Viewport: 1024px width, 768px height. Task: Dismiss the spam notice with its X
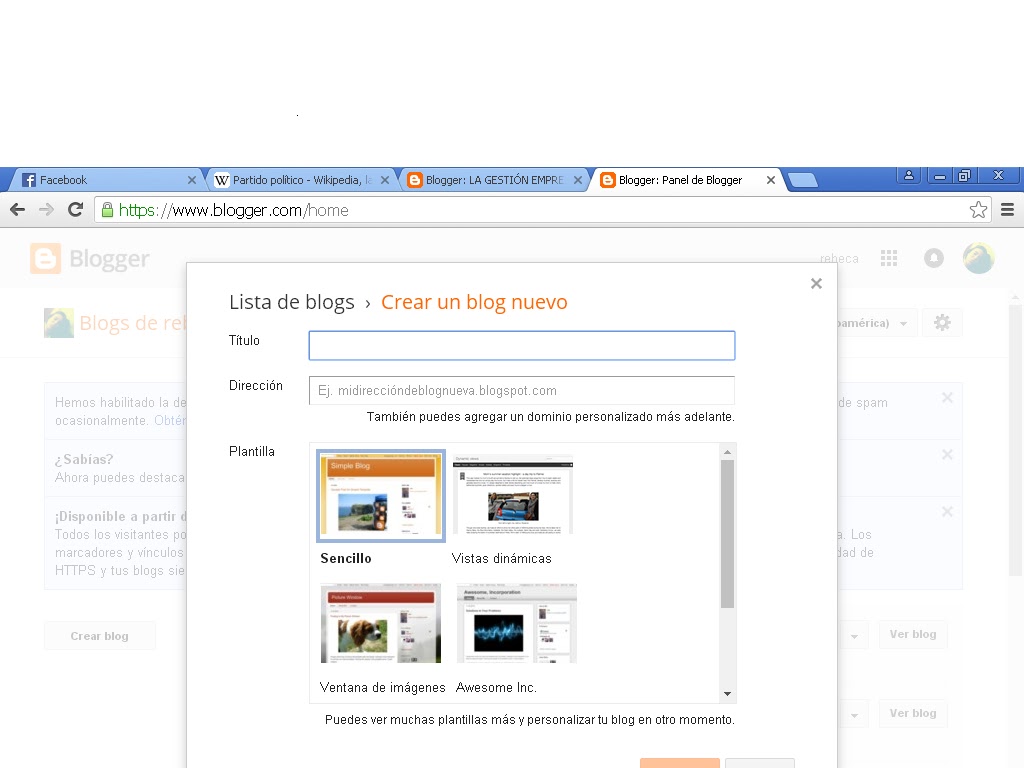[947, 398]
